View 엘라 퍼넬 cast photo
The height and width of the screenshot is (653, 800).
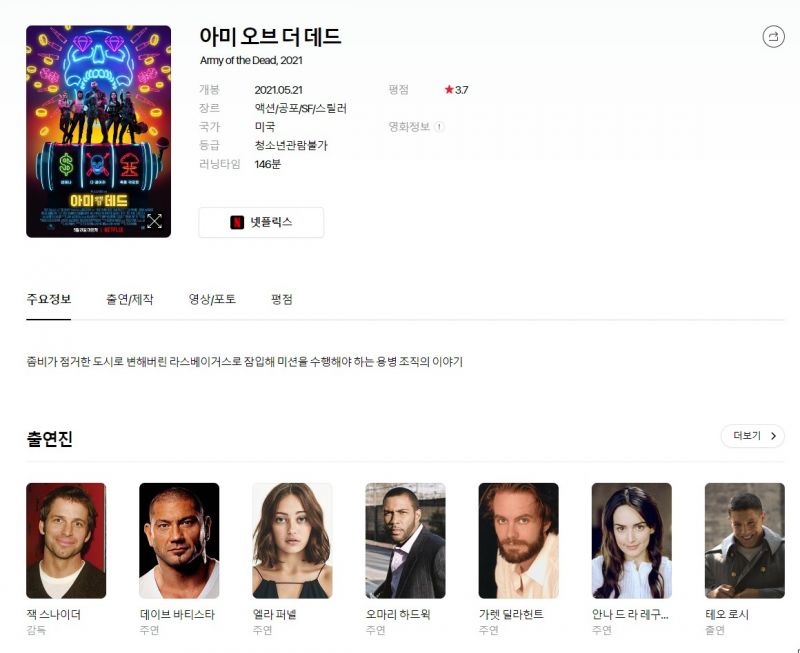[292, 540]
